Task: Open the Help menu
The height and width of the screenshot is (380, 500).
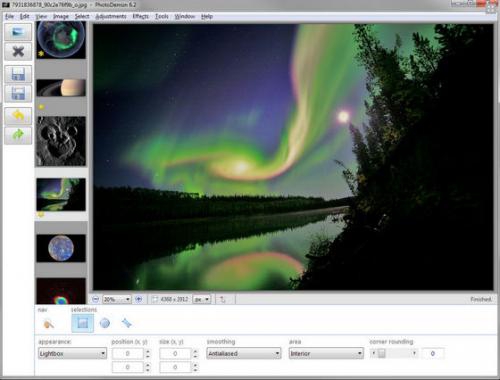Action: tap(207, 16)
